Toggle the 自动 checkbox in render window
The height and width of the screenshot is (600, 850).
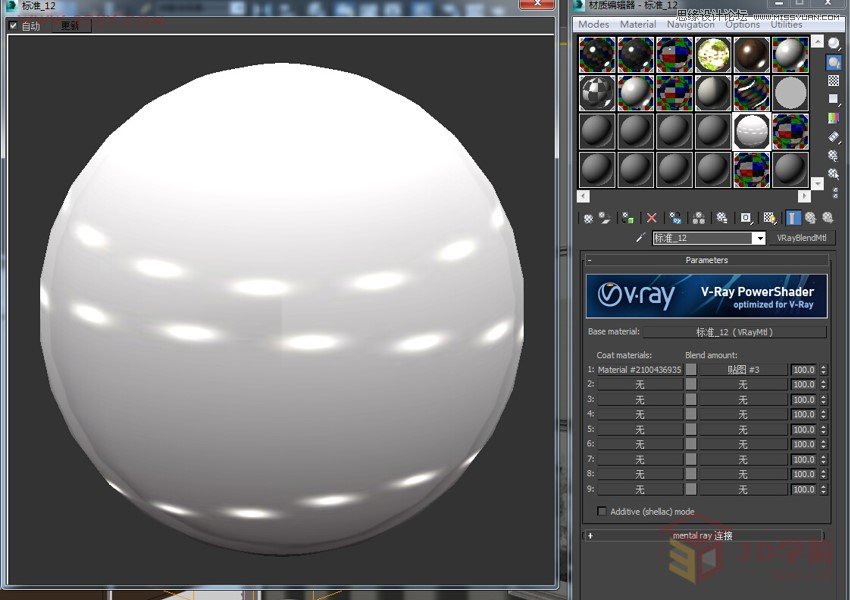point(13,25)
